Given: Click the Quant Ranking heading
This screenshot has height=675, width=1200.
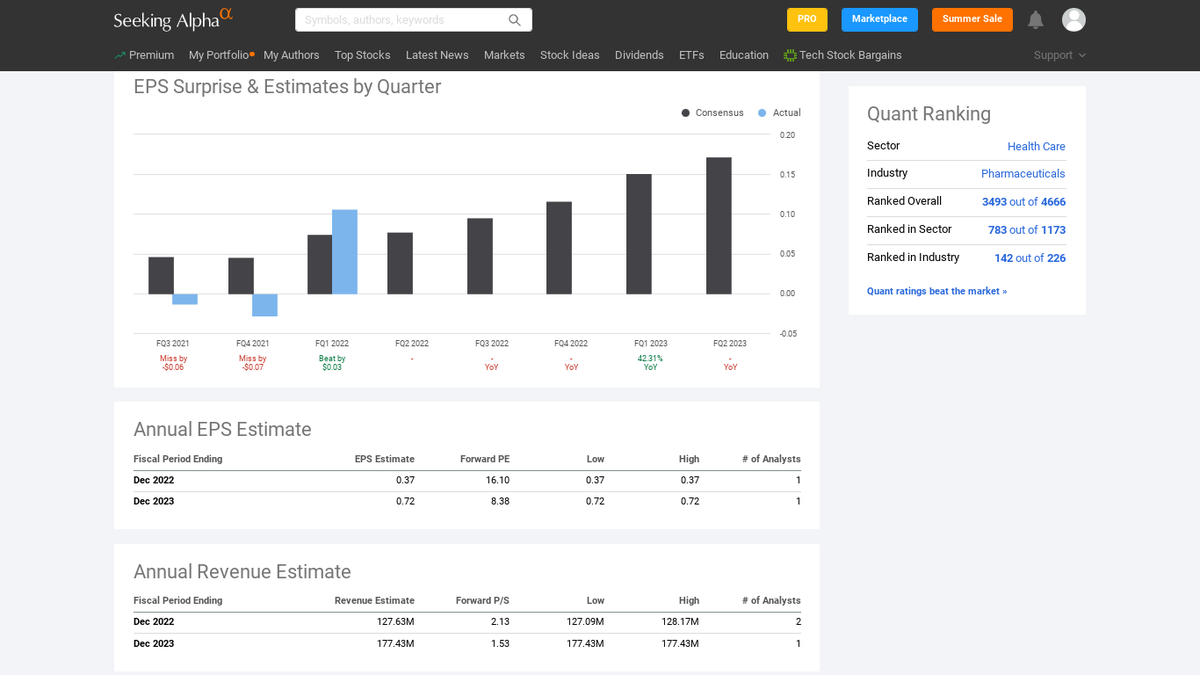Looking at the screenshot, I should coord(929,114).
